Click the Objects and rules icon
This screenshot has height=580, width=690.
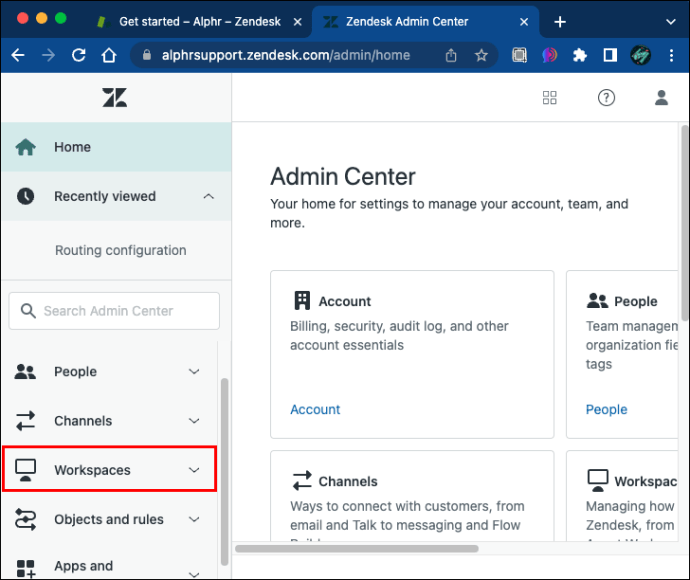[25, 519]
